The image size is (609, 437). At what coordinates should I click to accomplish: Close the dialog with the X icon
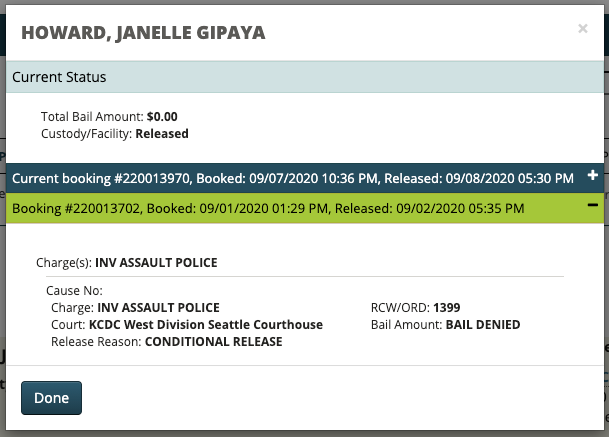click(583, 29)
